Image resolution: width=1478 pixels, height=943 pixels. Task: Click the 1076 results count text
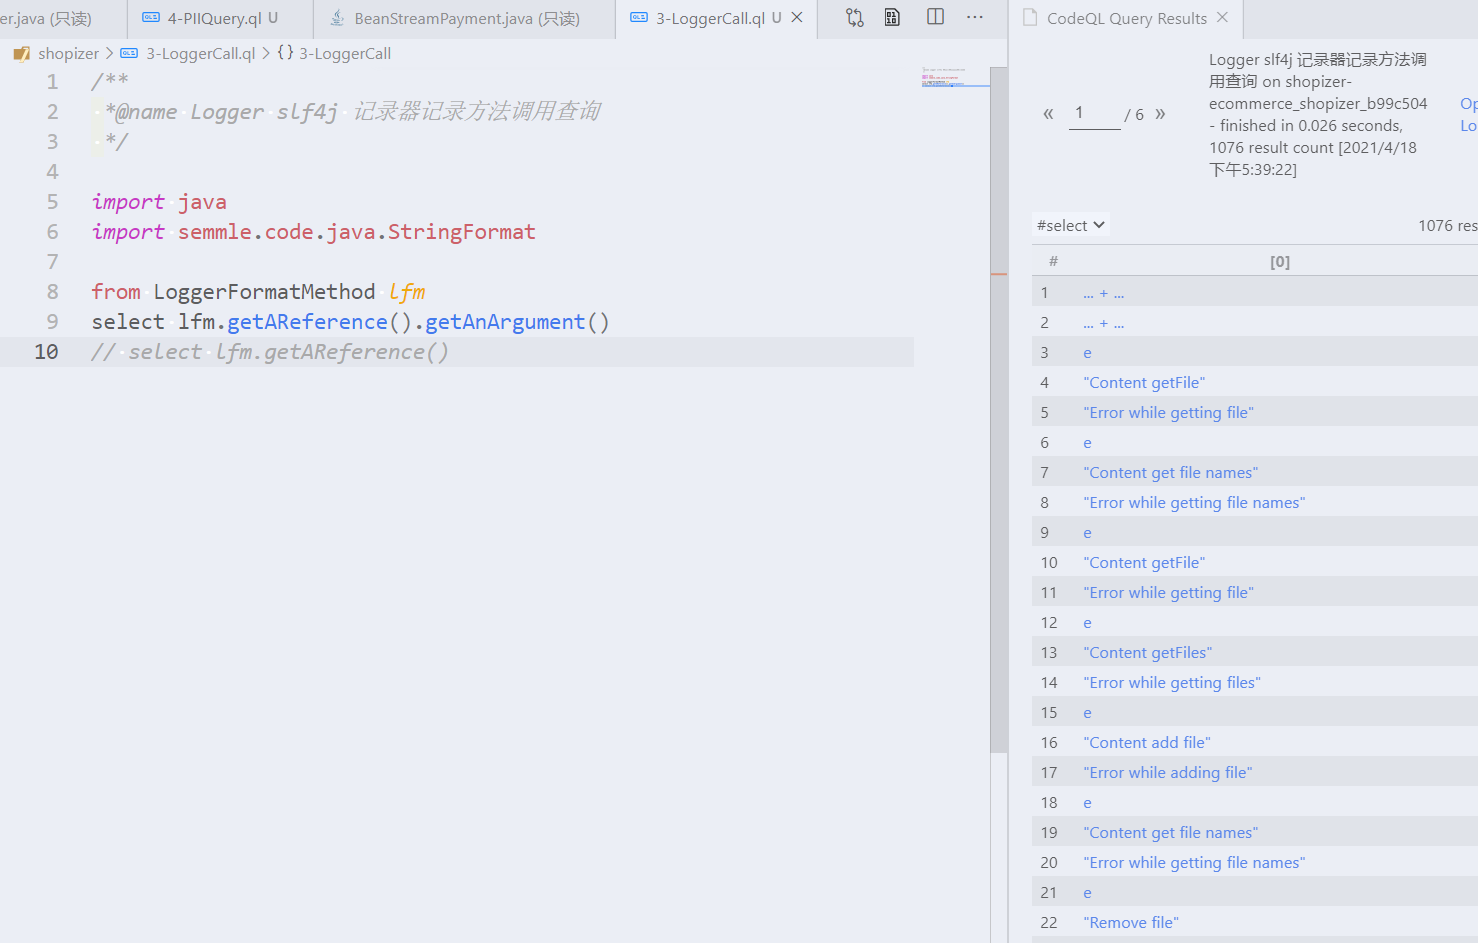[x=1447, y=225]
